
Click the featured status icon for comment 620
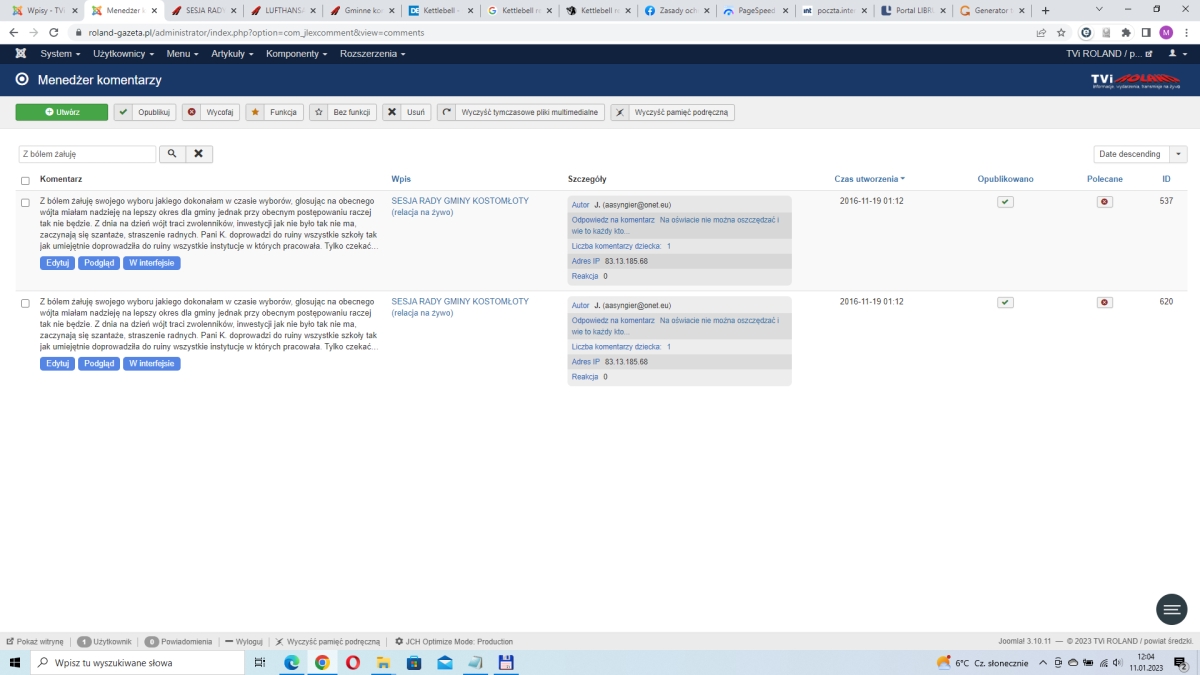pyautogui.click(x=1104, y=302)
